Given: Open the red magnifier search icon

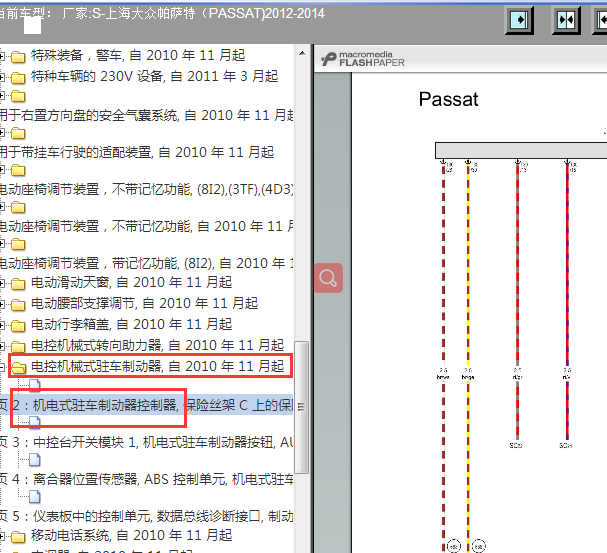Looking at the screenshot, I should [x=328, y=278].
